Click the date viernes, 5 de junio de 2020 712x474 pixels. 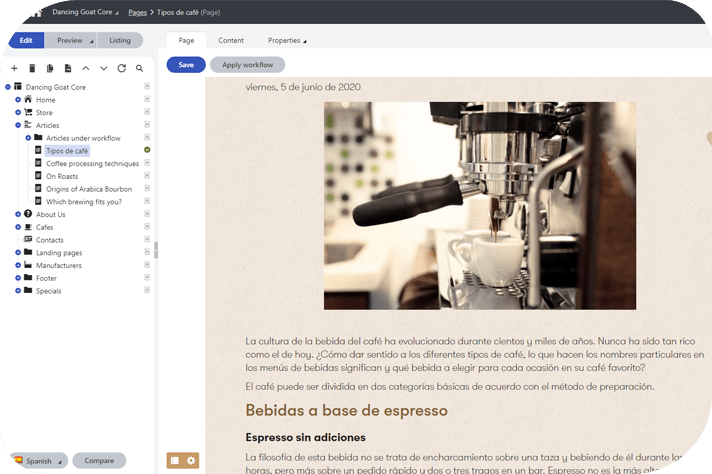click(x=303, y=87)
